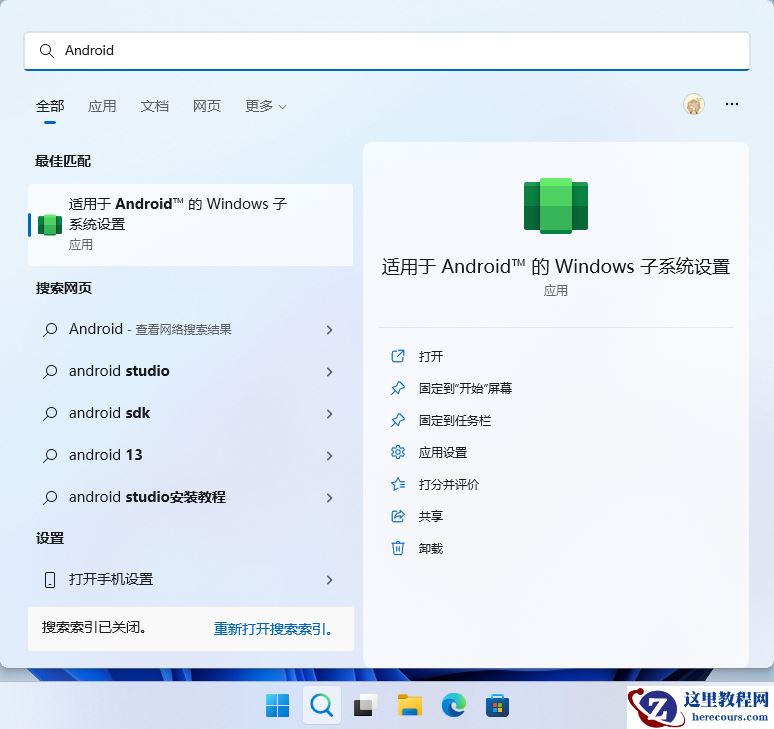Open Task View from the taskbar
774x729 pixels.
pos(366,705)
